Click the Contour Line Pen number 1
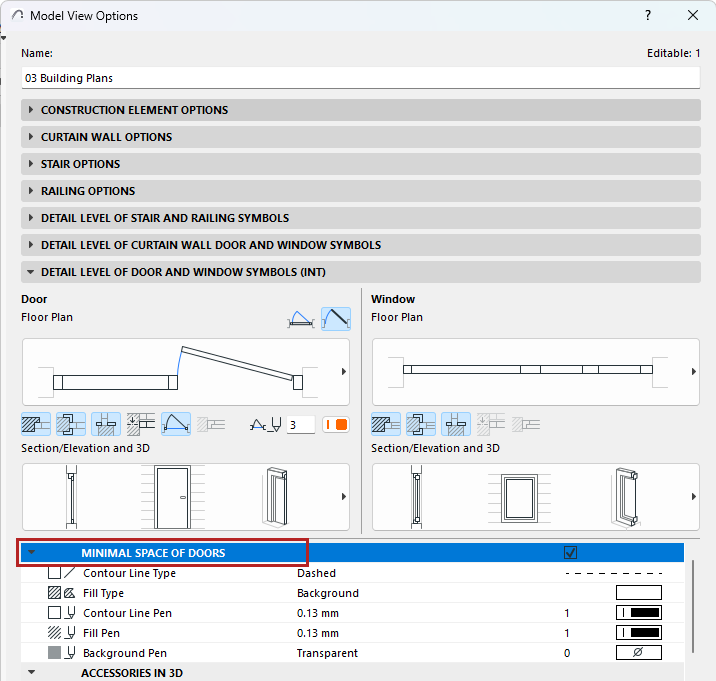 click(567, 613)
